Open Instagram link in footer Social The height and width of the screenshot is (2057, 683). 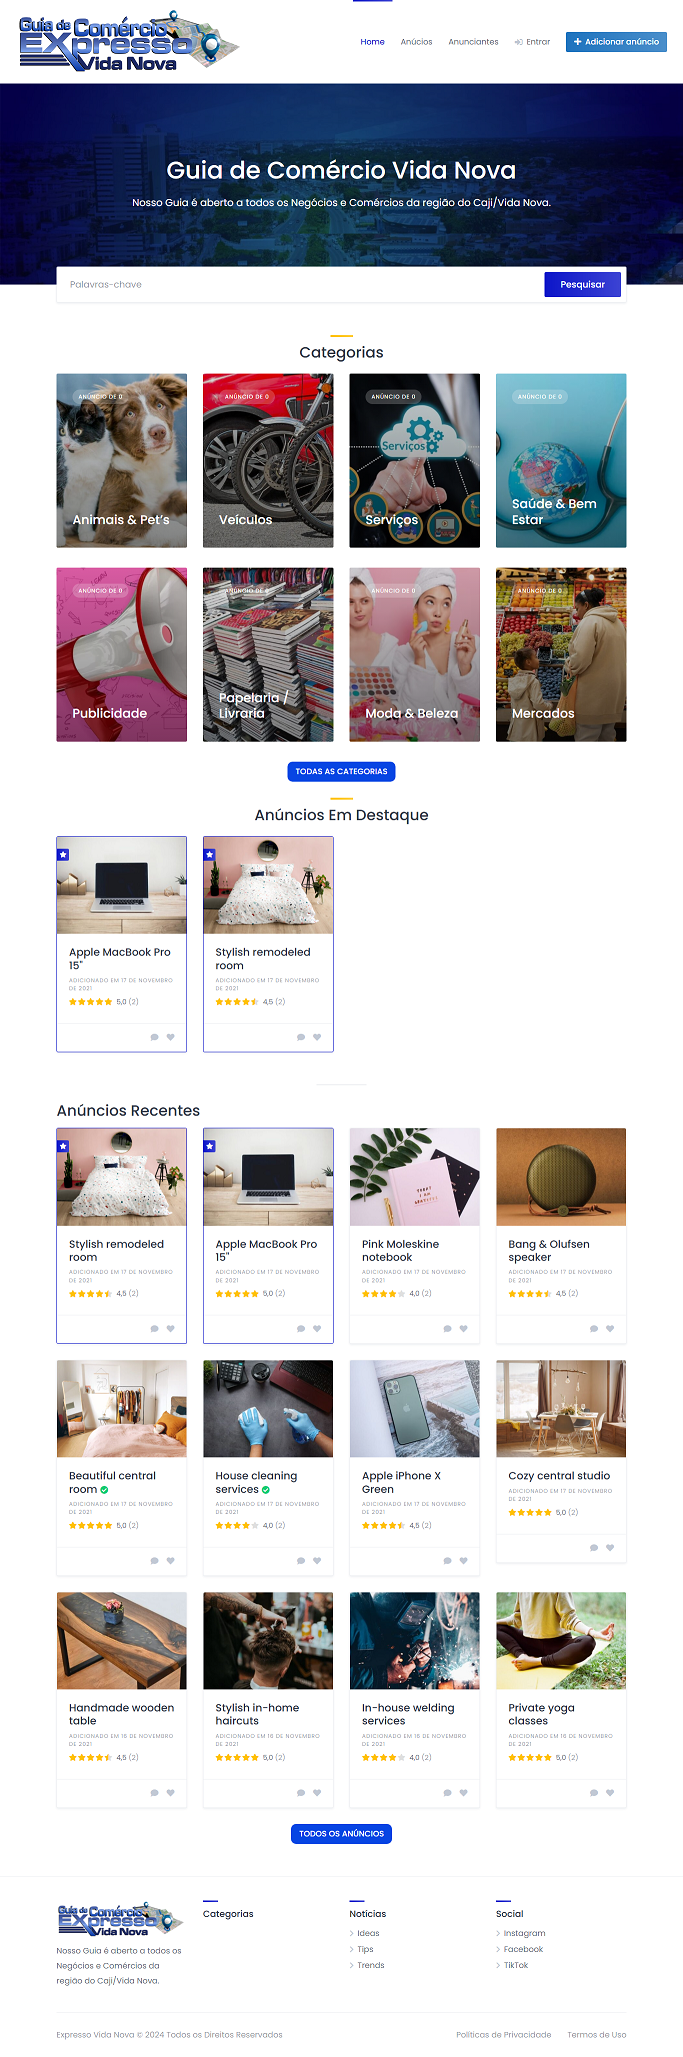coord(524,1933)
